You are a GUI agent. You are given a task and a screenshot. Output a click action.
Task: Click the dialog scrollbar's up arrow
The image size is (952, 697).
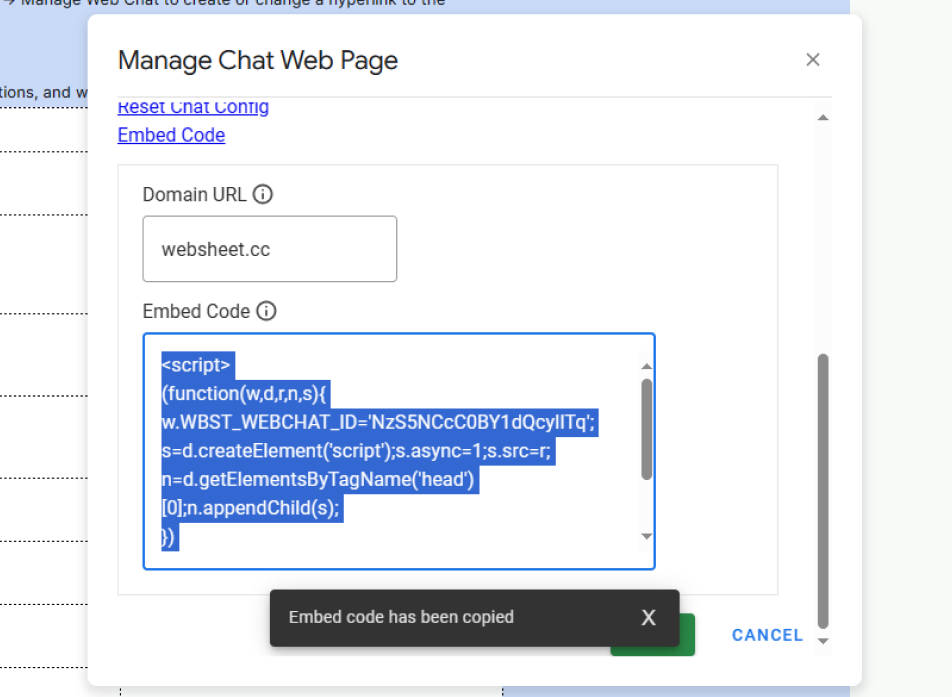822,115
